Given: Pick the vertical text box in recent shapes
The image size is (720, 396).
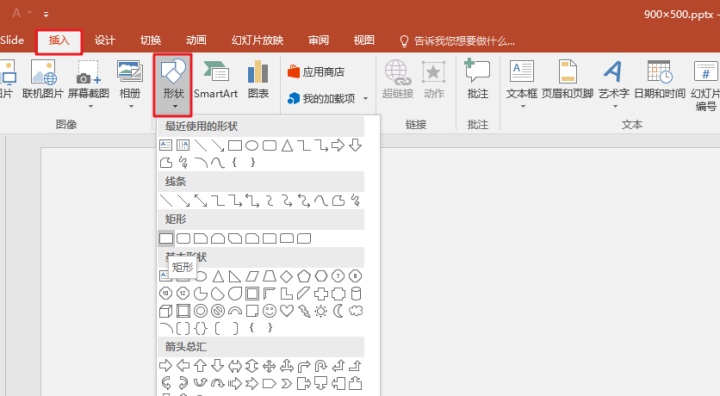Looking at the screenshot, I should click(x=183, y=146).
